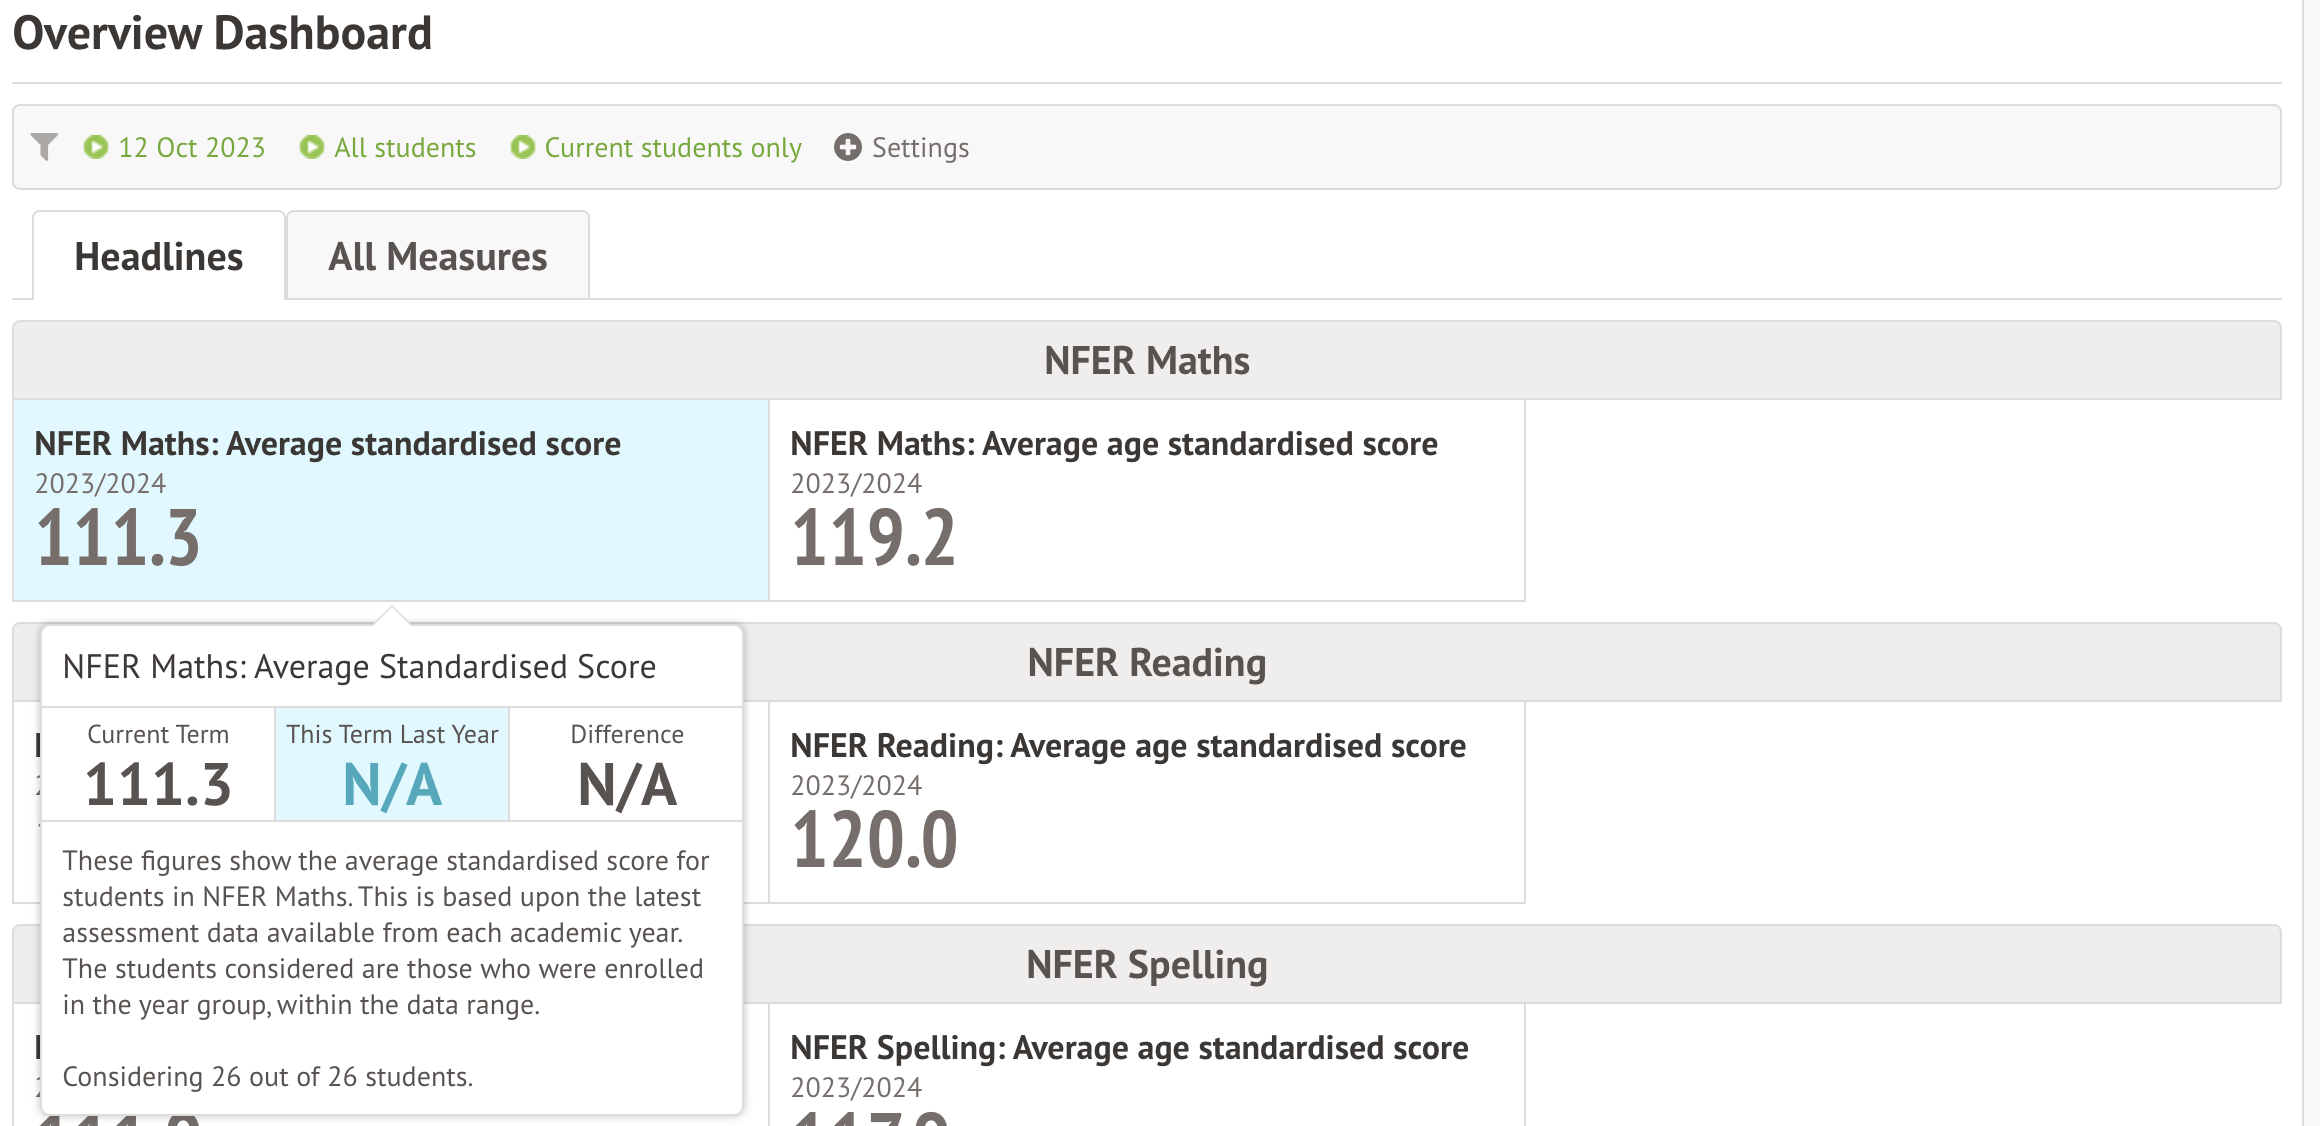Select NFER Maths average standardised score tile
Image resolution: width=2320 pixels, height=1126 pixels.
tap(390, 500)
